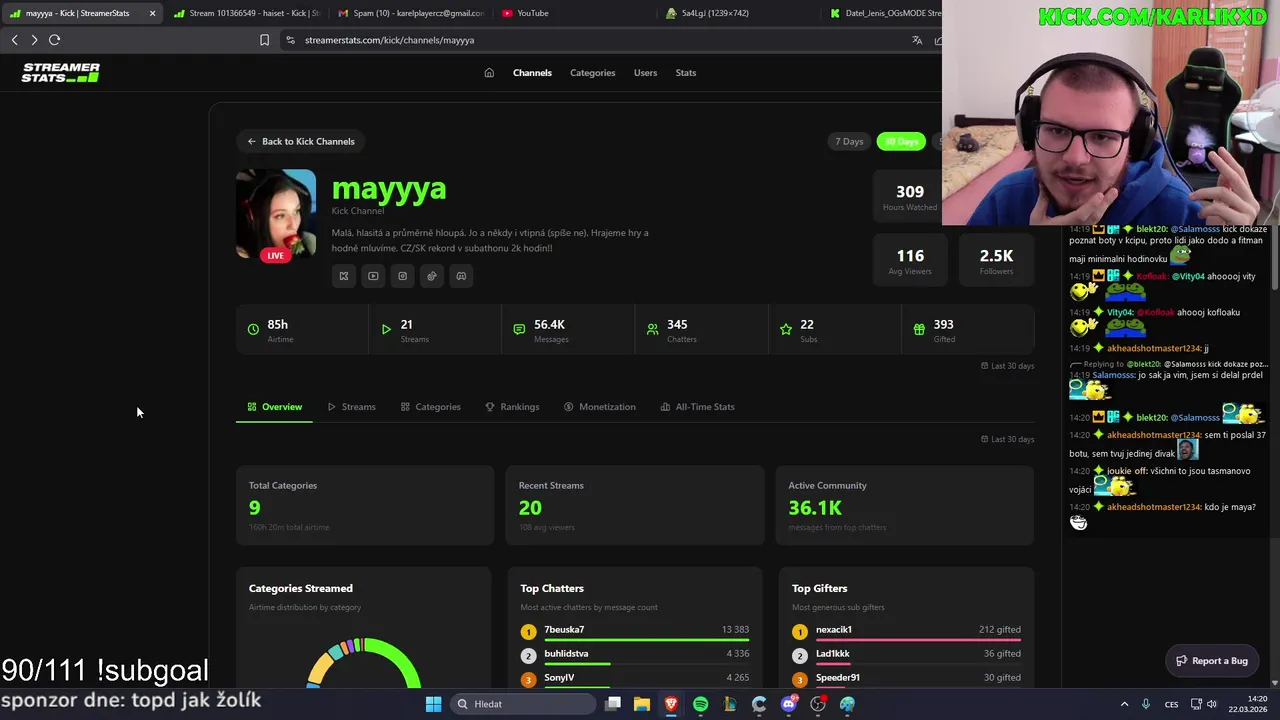Open Categories in the top navigation
The height and width of the screenshot is (720, 1280).
tap(593, 73)
